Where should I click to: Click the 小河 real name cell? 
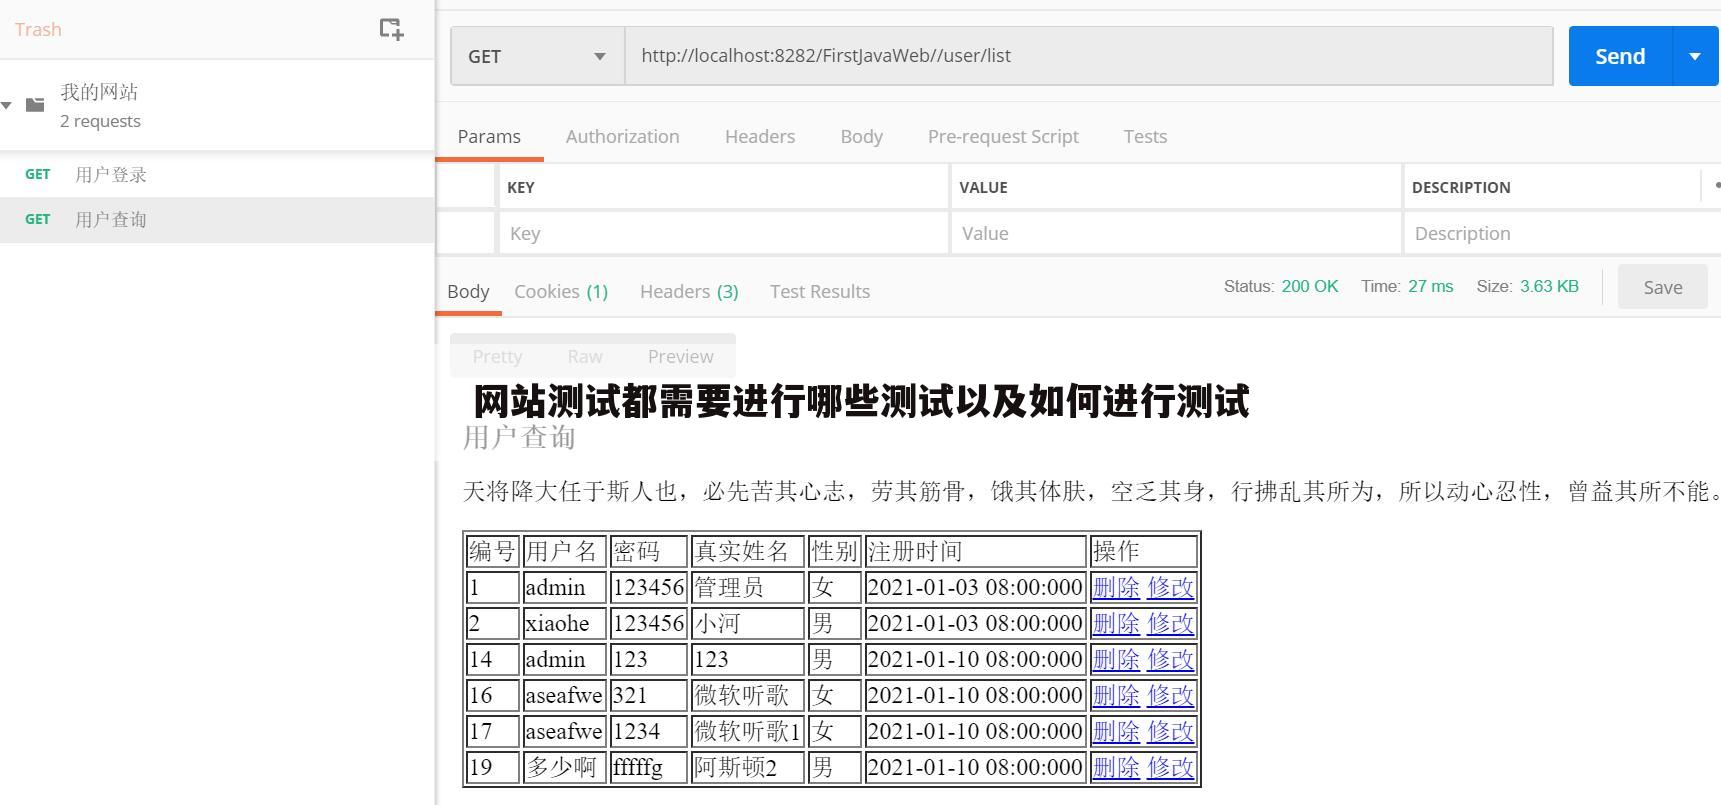747,623
